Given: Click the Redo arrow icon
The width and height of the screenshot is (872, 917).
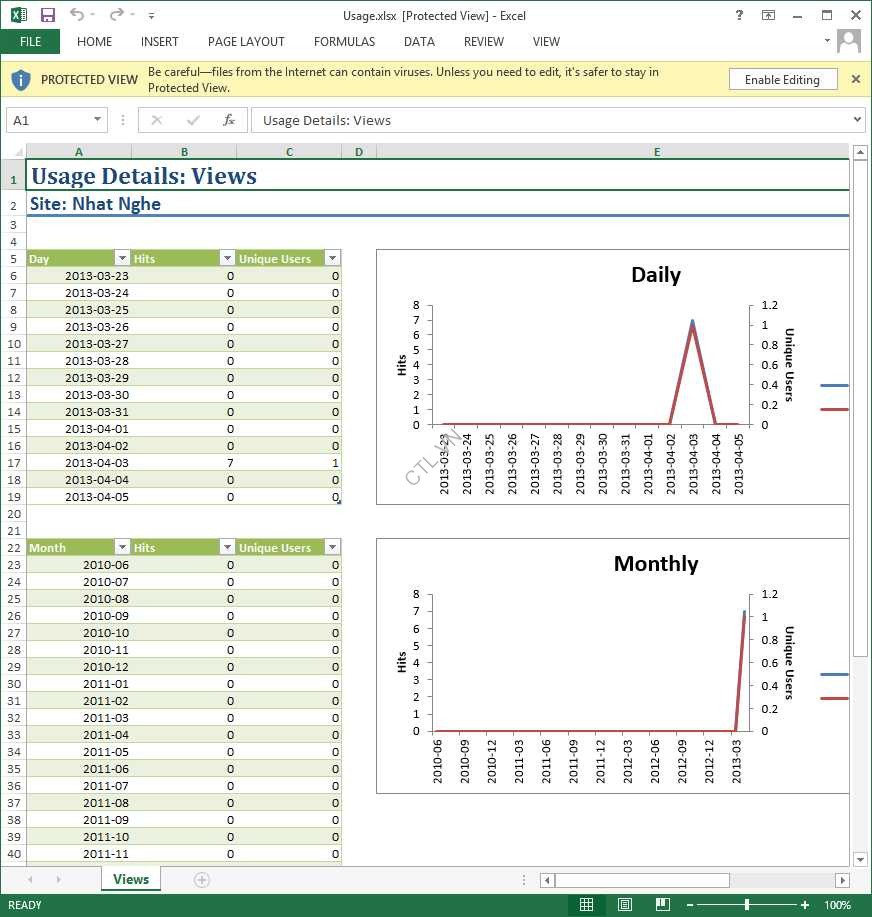Looking at the screenshot, I should (116, 15).
